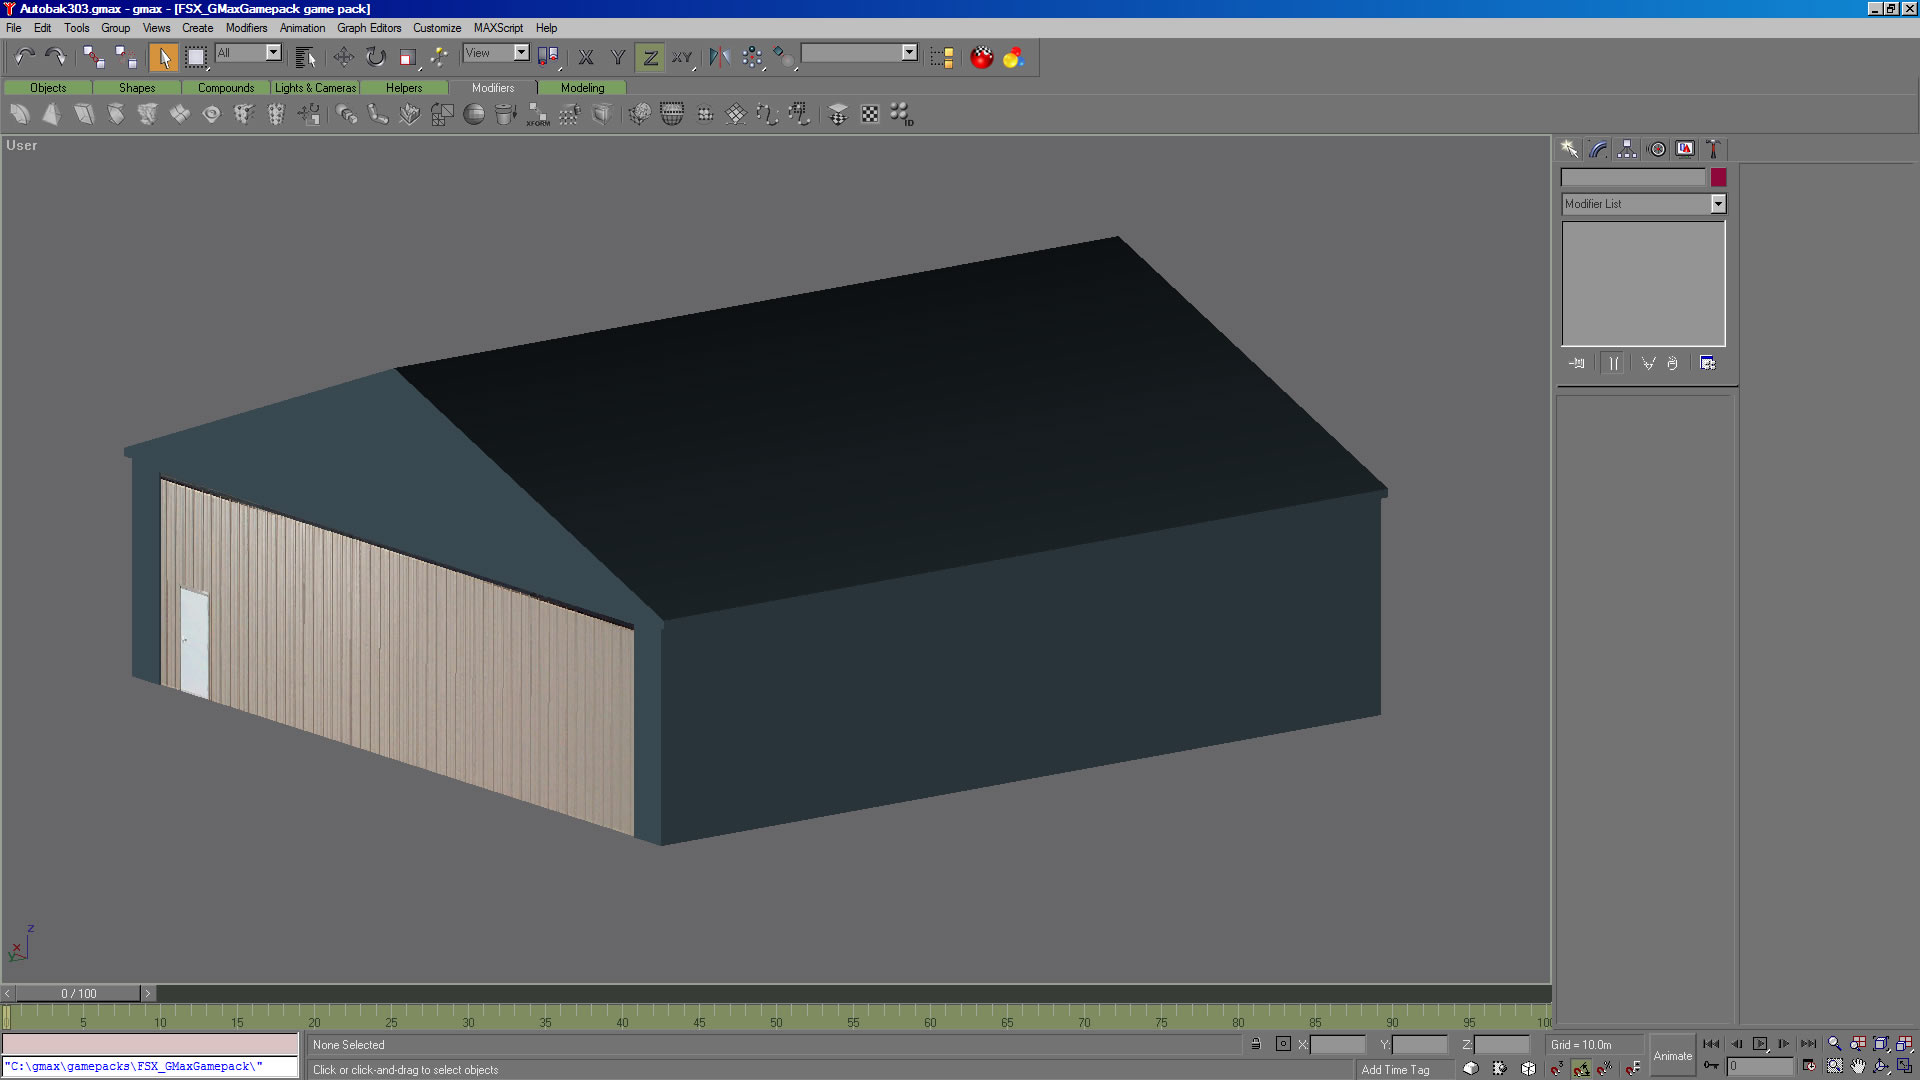
Task: Open the Material Editor red sphere icon
Action: coord(981,57)
